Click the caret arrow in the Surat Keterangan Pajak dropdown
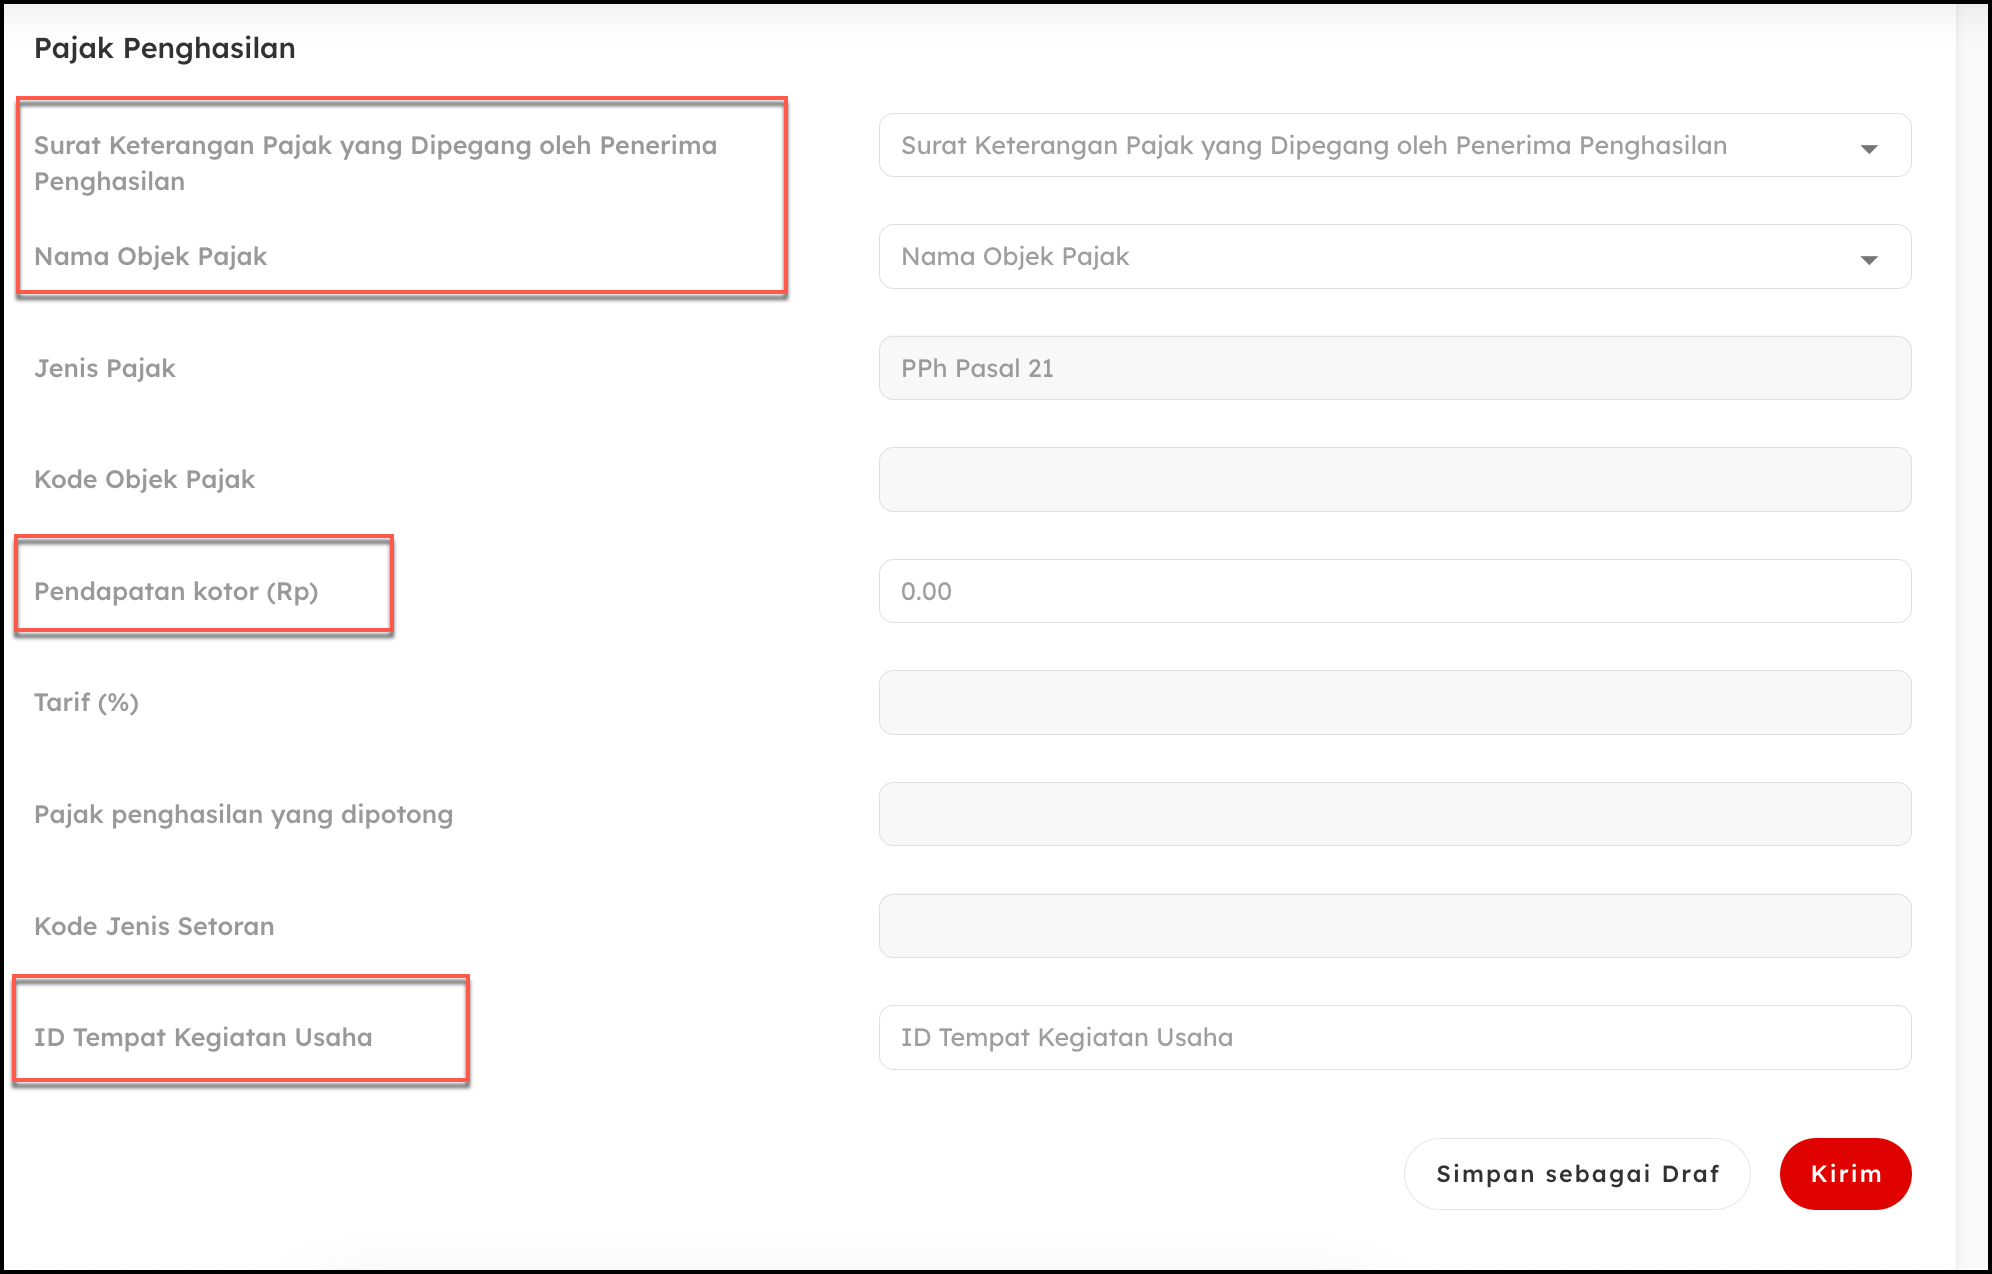1992x1274 pixels. (x=1868, y=148)
